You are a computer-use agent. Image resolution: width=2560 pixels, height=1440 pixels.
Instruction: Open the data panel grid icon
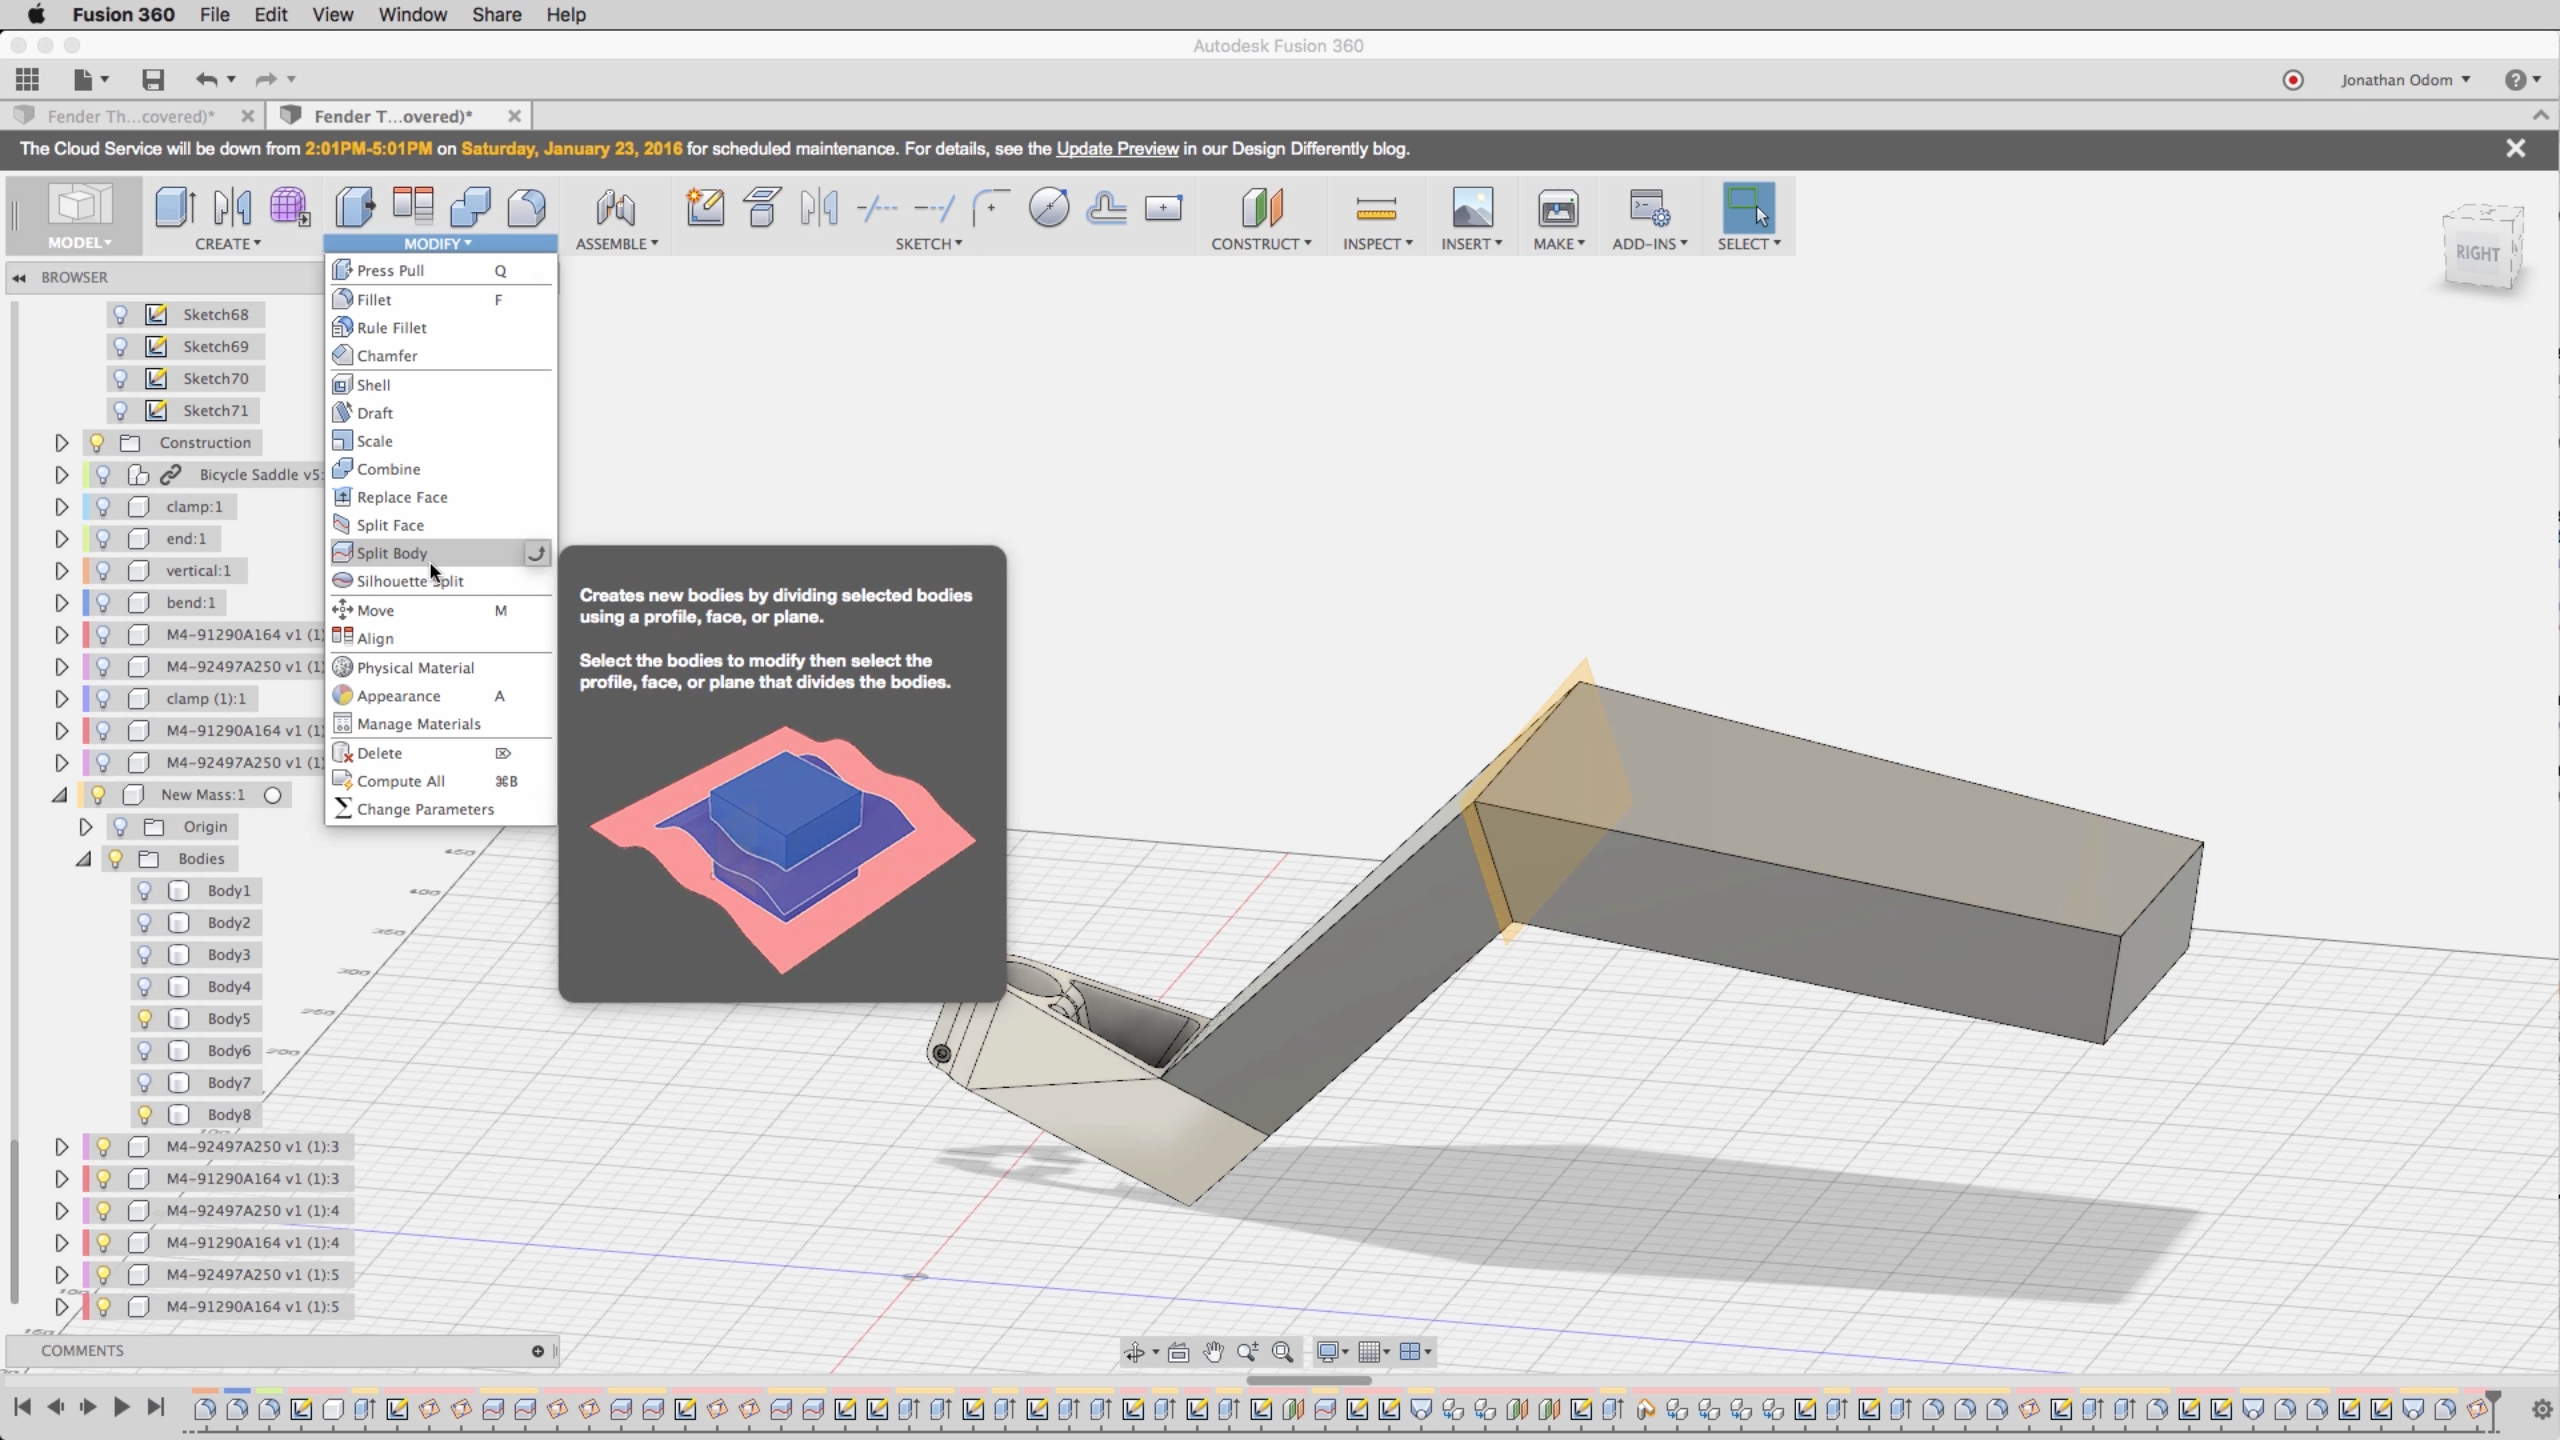pos(27,79)
